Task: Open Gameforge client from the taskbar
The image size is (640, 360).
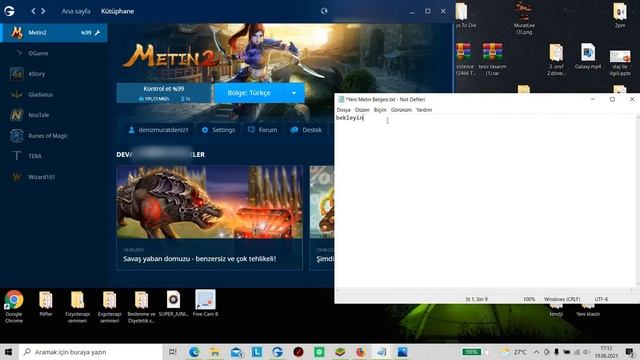Action: point(278,352)
